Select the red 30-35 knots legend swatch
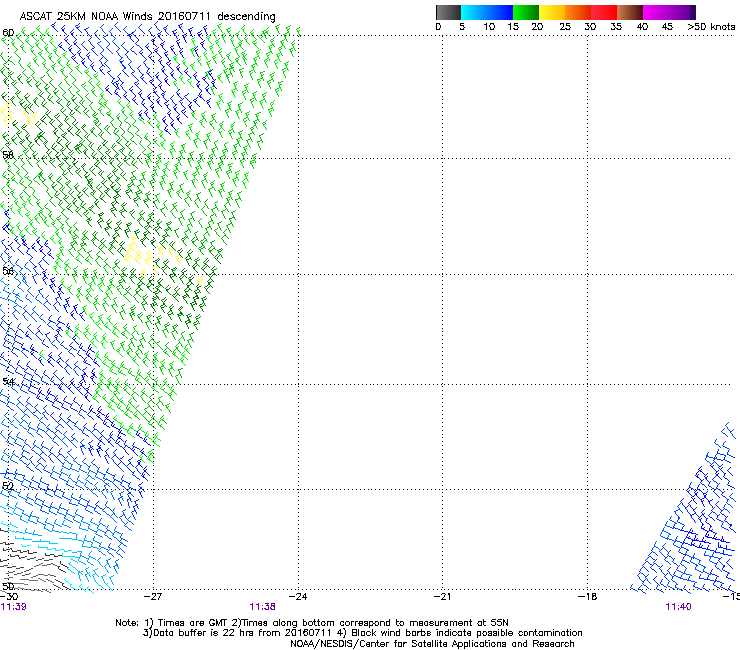The width and height of the screenshot is (740, 650). (x=604, y=12)
